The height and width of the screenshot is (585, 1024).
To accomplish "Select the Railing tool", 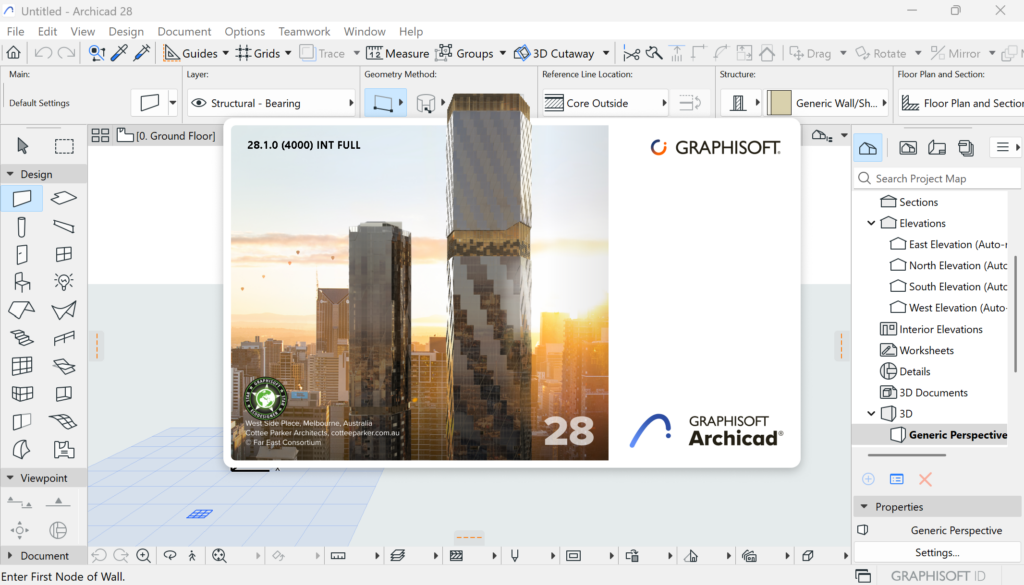I will click(63, 338).
